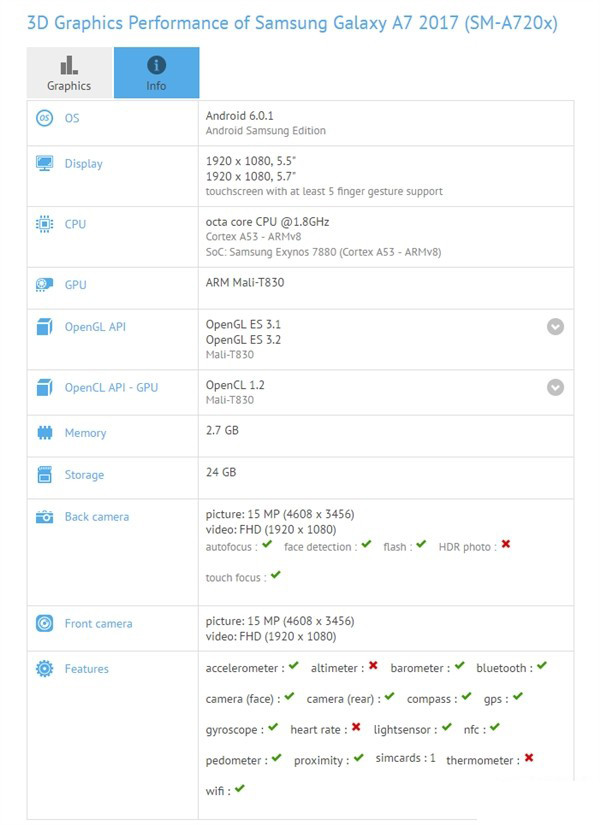
Task: Click the Display monitor icon
Action: [44, 163]
